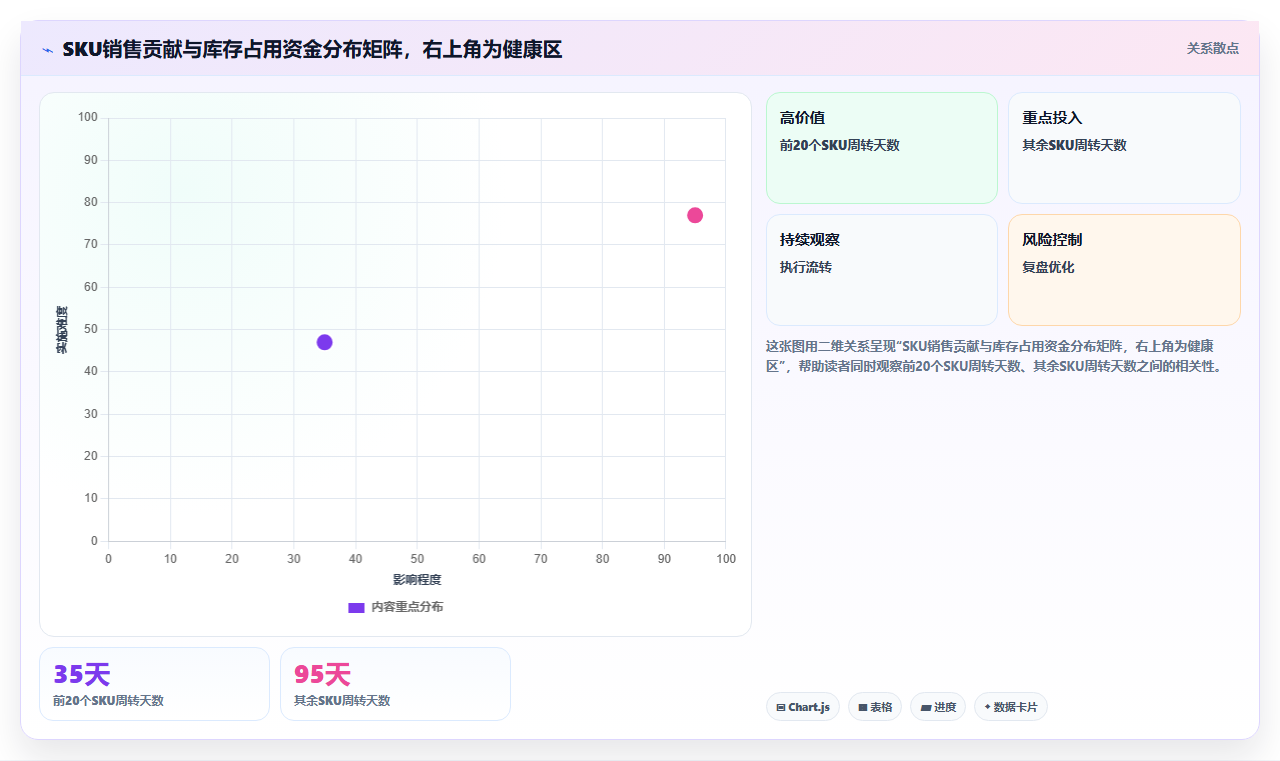The height and width of the screenshot is (761, 1280).
Task: Open the 高价值 quadrant card
Action: (882, 148)
